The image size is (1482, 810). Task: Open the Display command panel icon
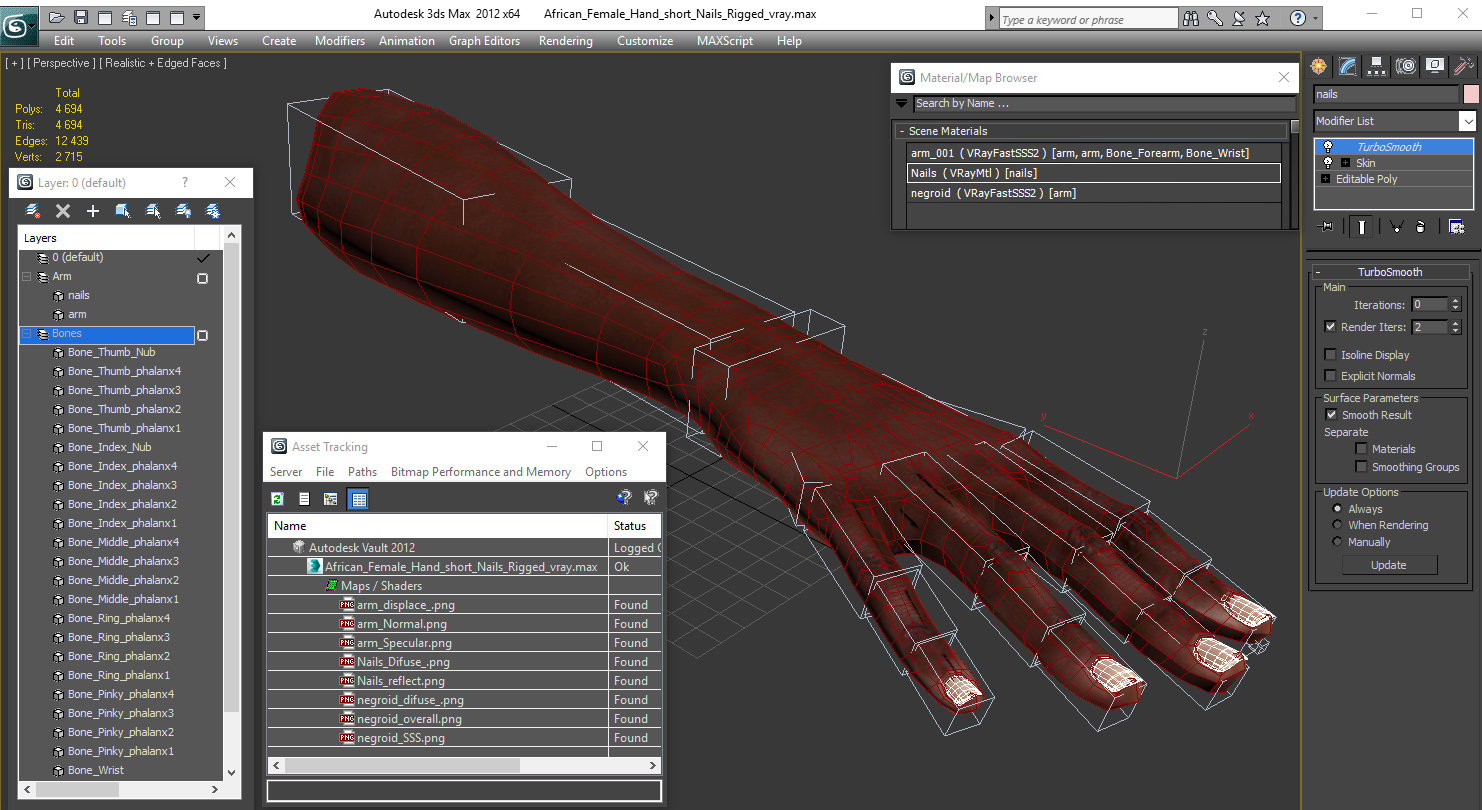pos(1435,66)
